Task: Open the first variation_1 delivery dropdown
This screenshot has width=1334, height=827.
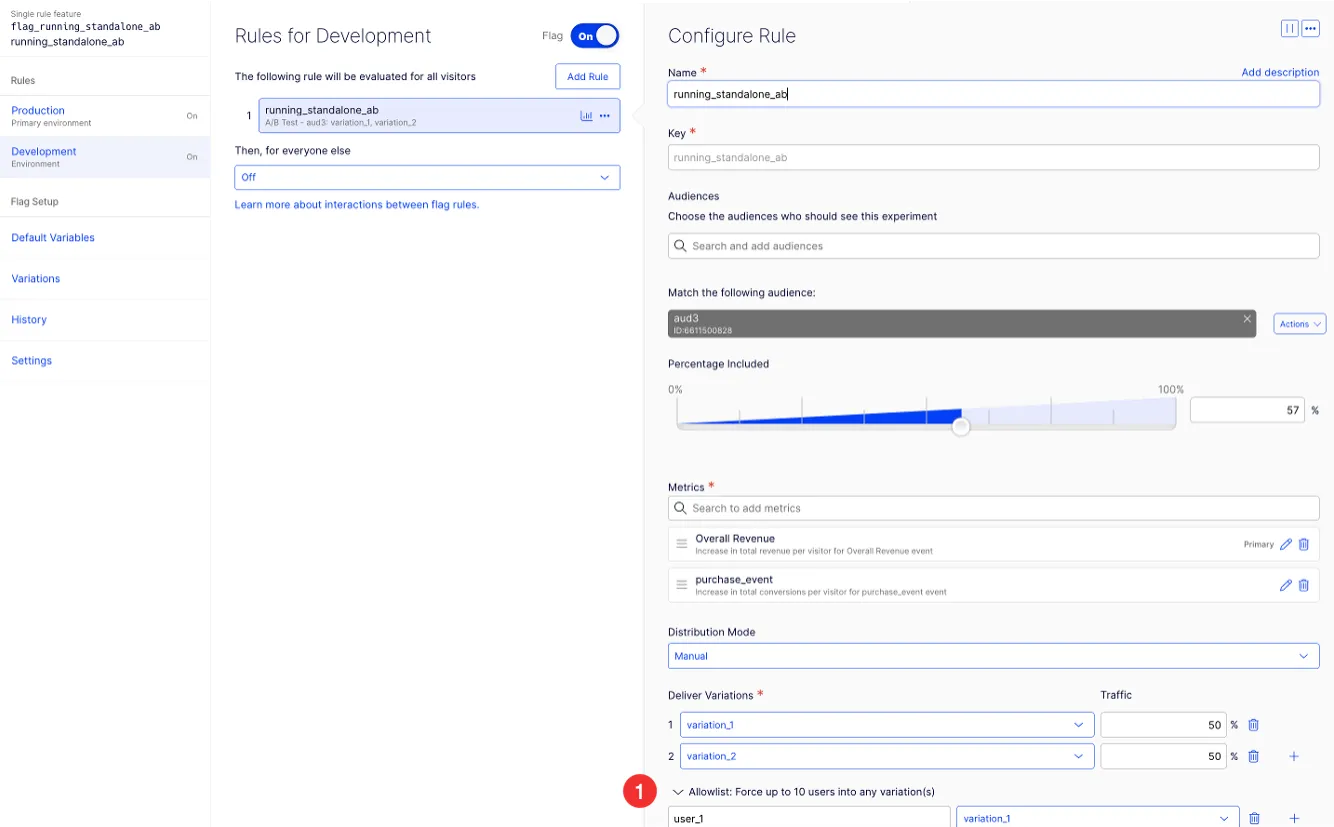Action: pyautogui.click(x=887, y=725)
